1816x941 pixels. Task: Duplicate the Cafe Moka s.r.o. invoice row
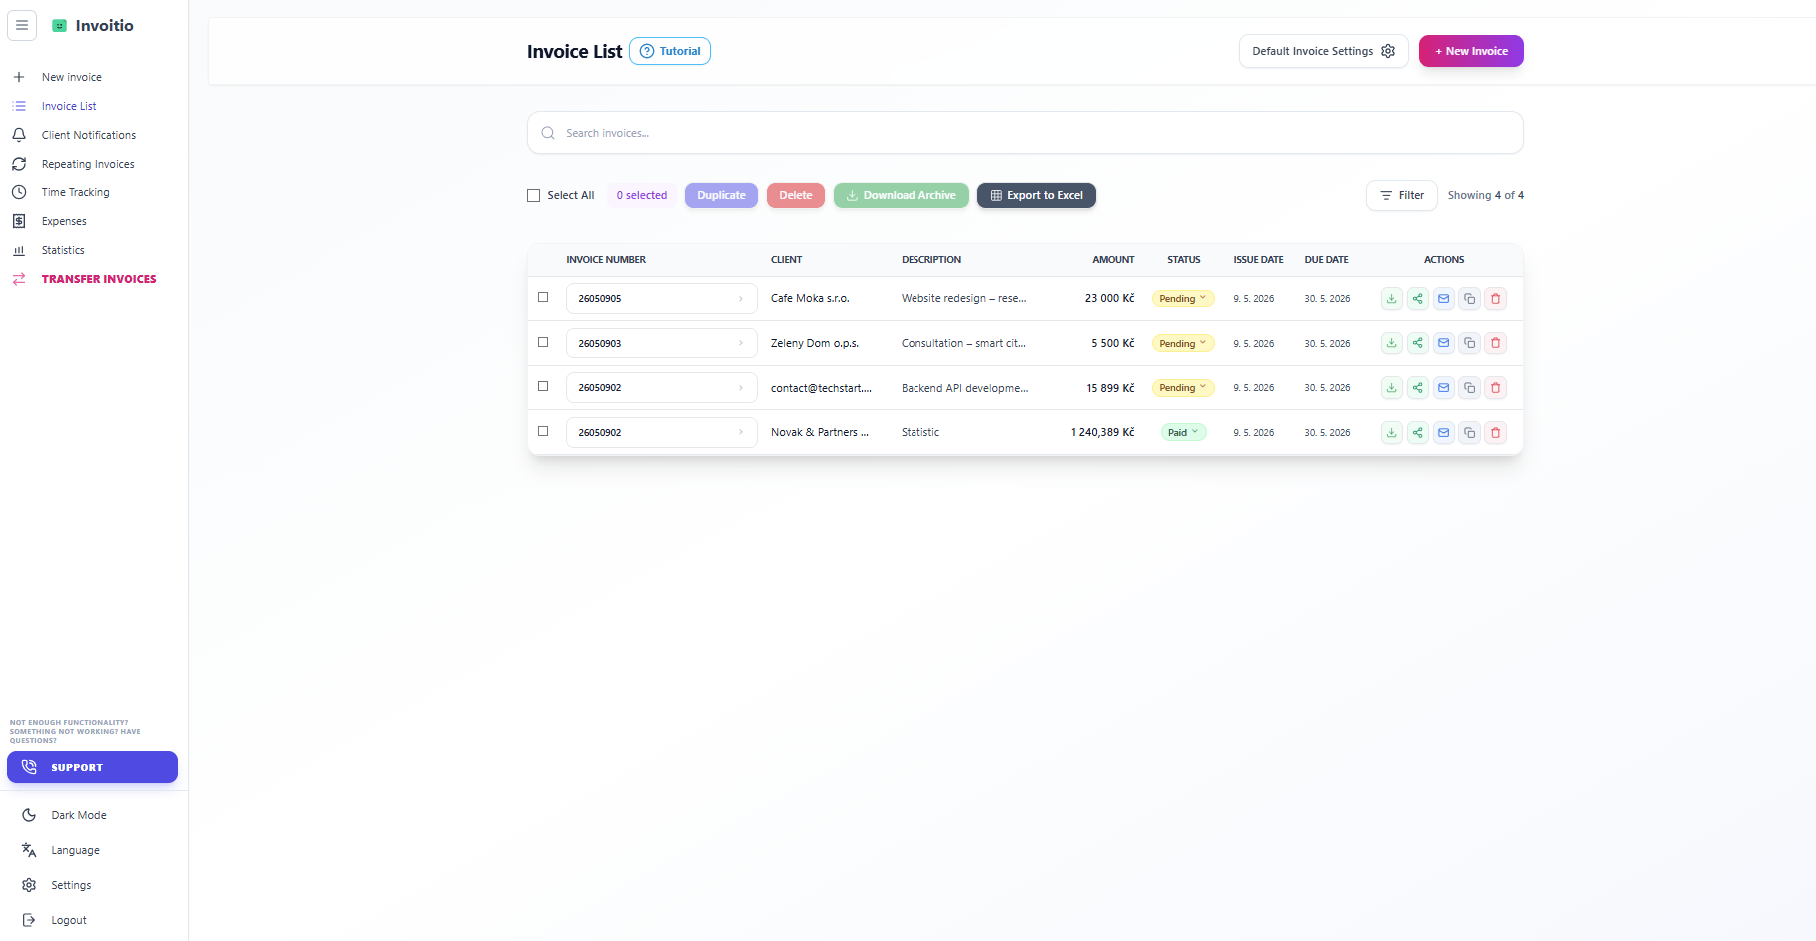pos(1469,299)
